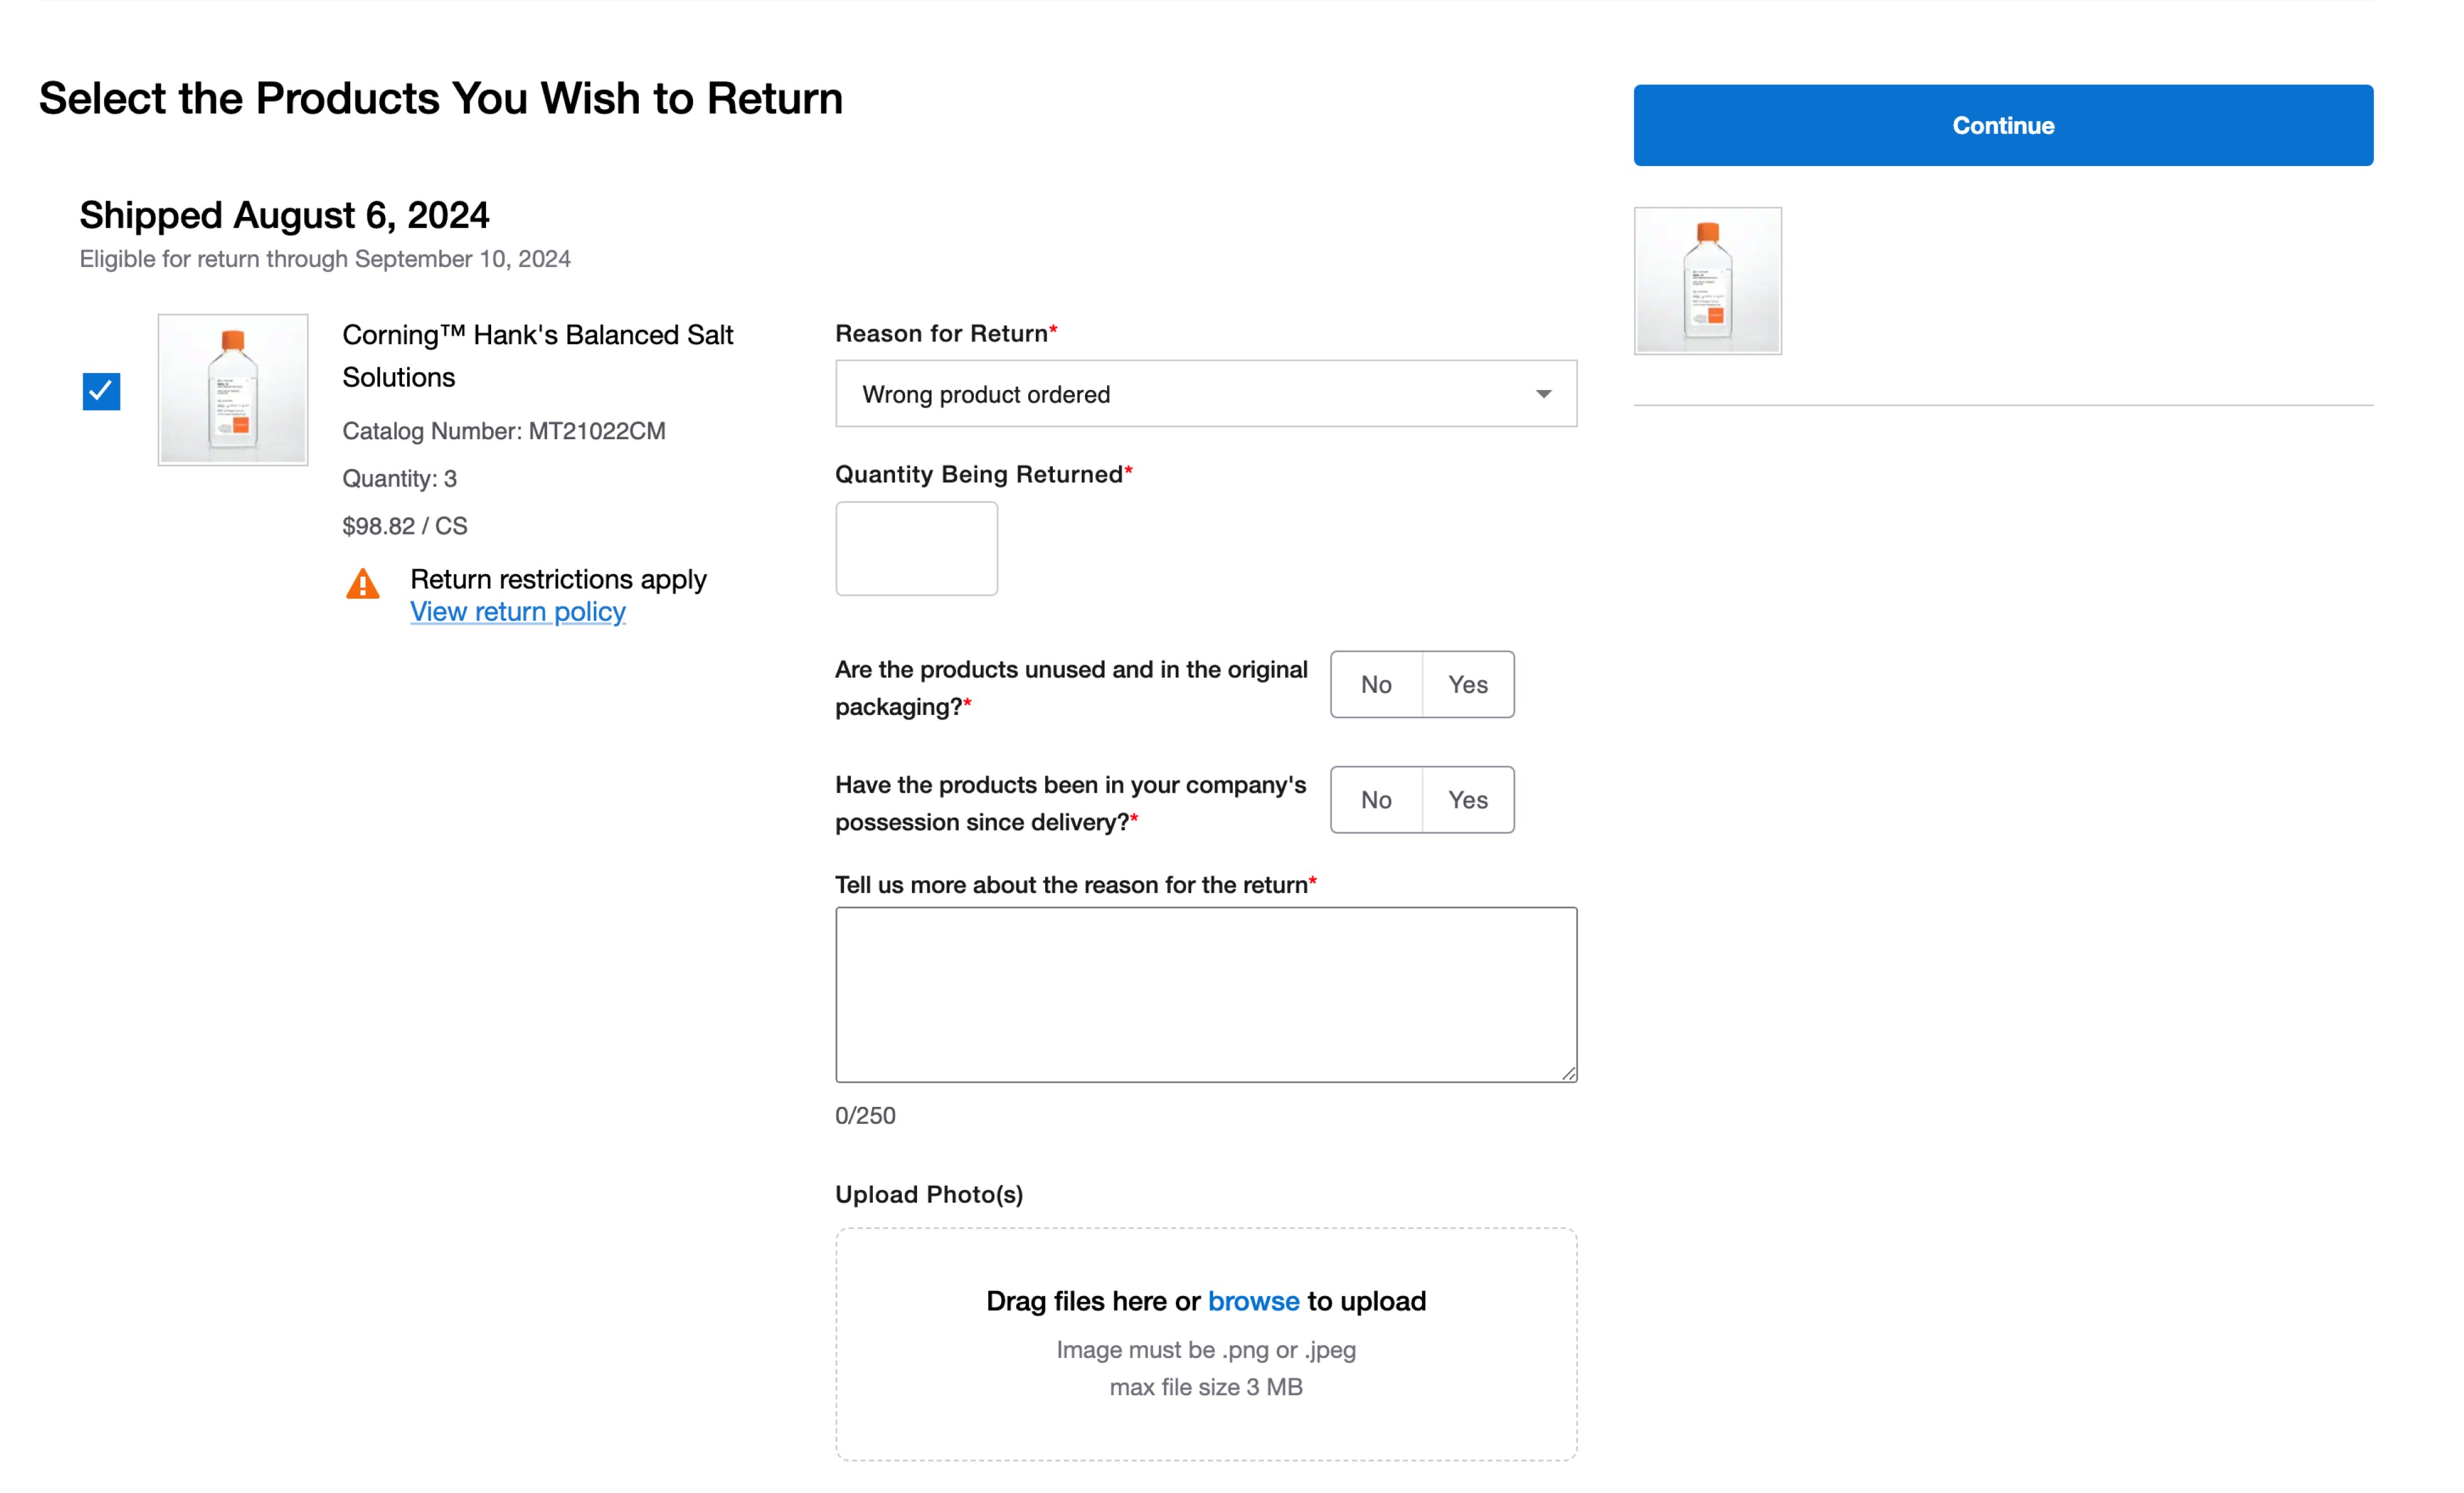Select Yes for products unused in original packaging

point(1467,684)
